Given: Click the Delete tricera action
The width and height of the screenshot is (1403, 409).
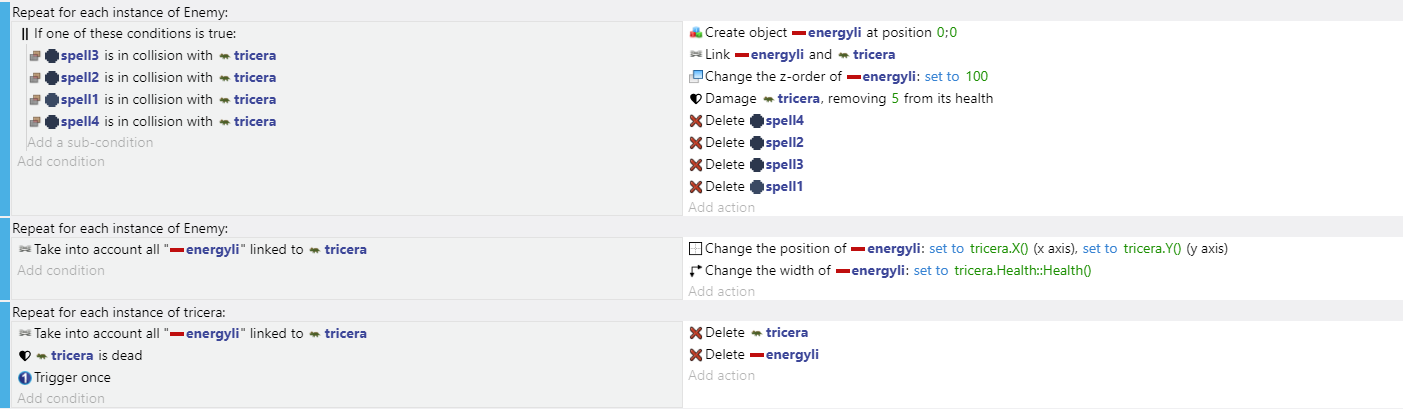Looking at the screenshot, I should click(749, 333).
